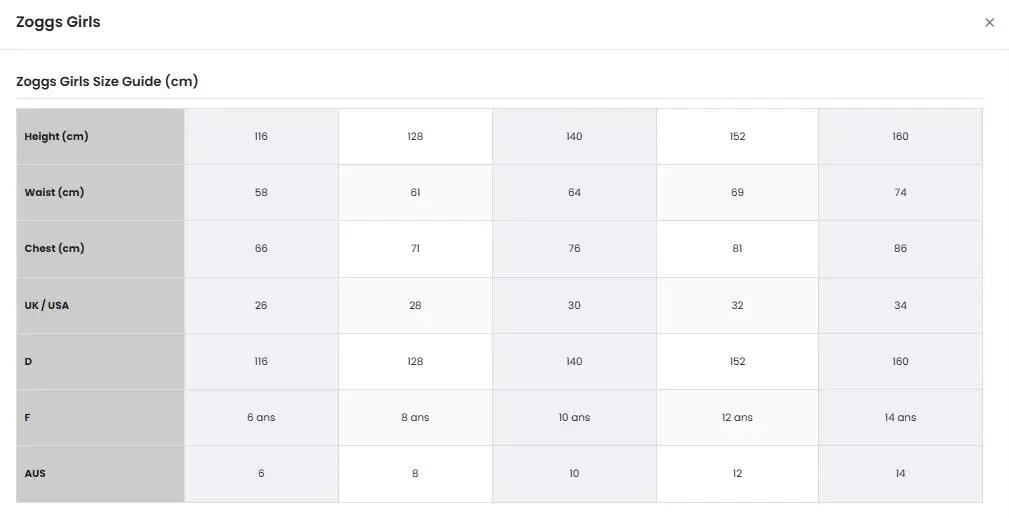Click the Chest (cm) row header

pyautogui.click(x=100, y=248)
